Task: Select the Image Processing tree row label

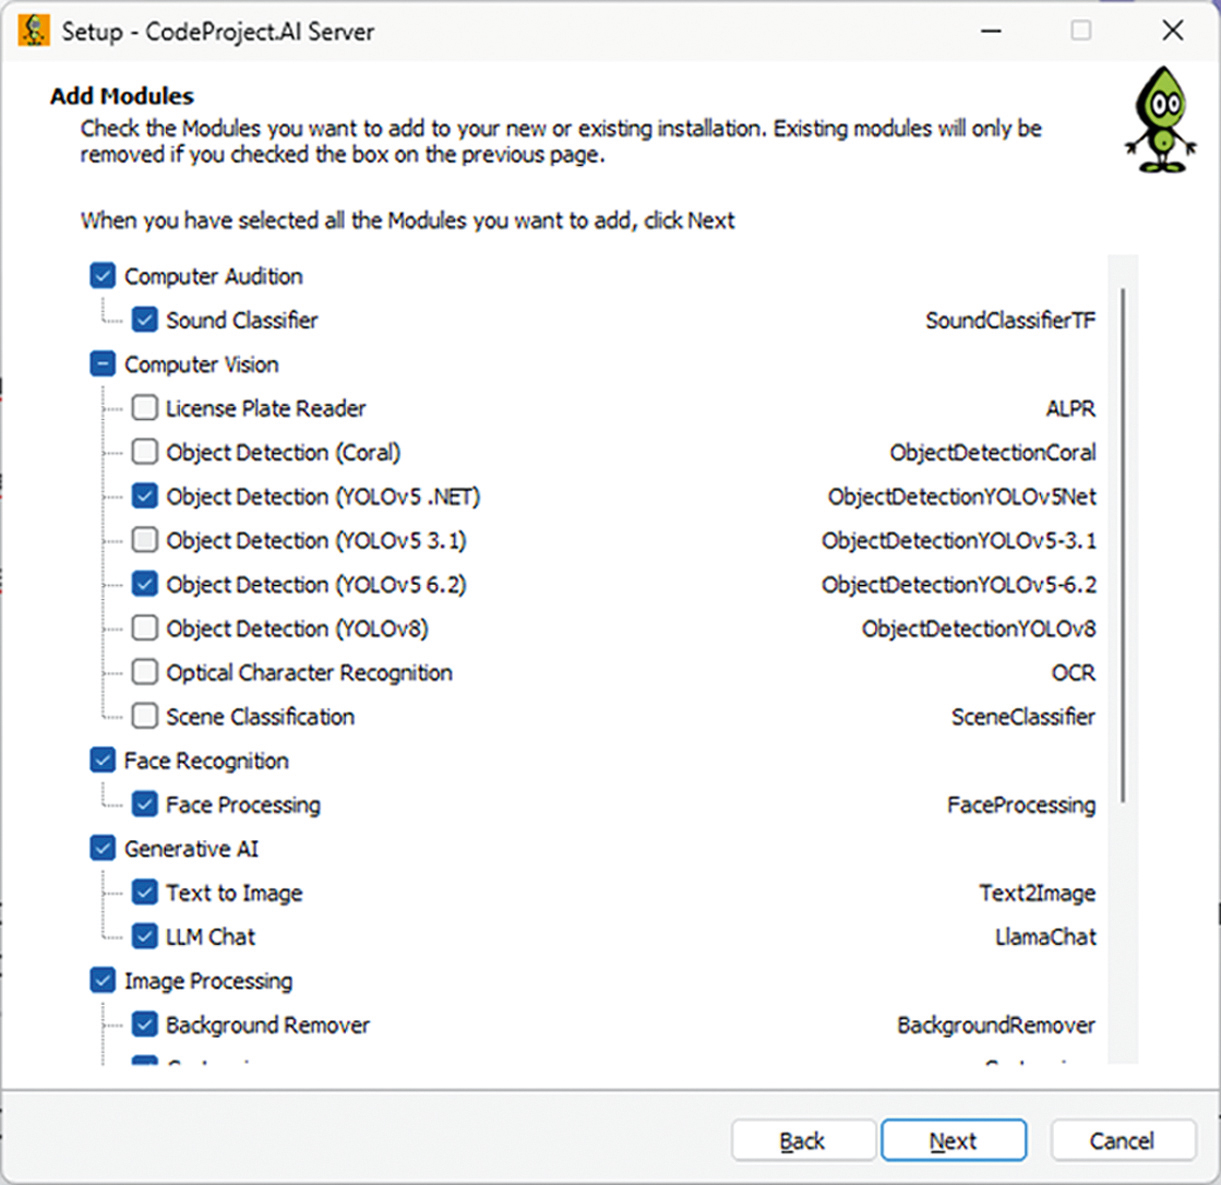Action: [208, 981]
